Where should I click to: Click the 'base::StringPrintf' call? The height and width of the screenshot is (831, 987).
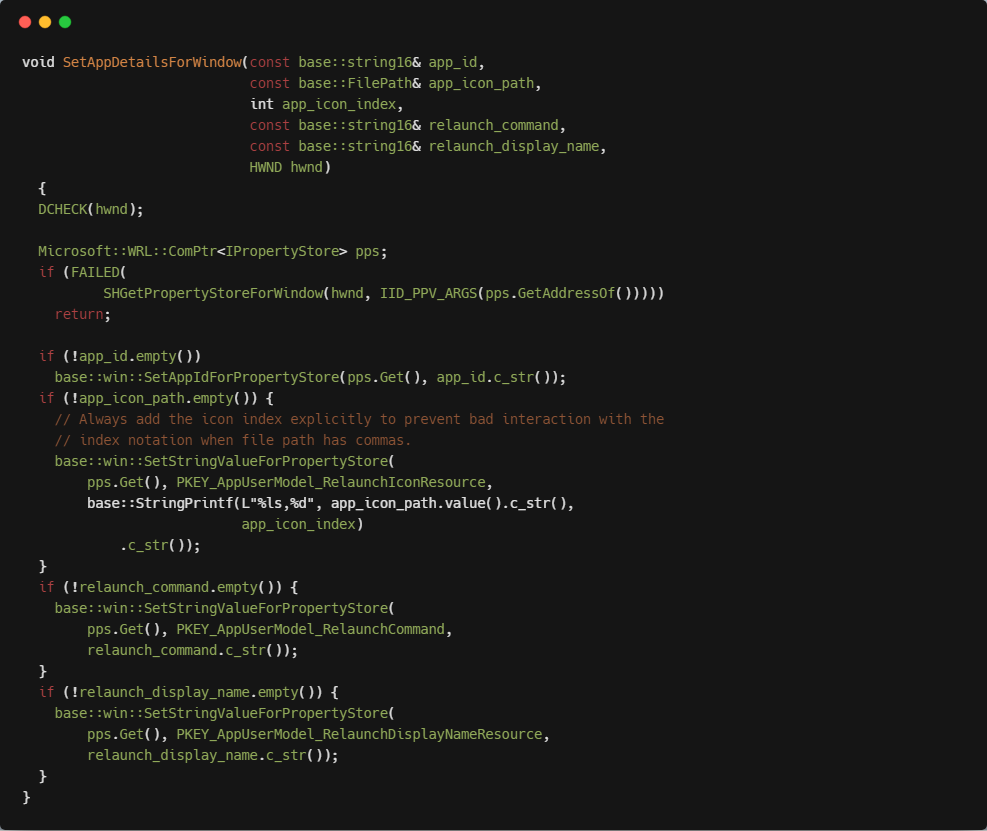(x=161, y=503)
